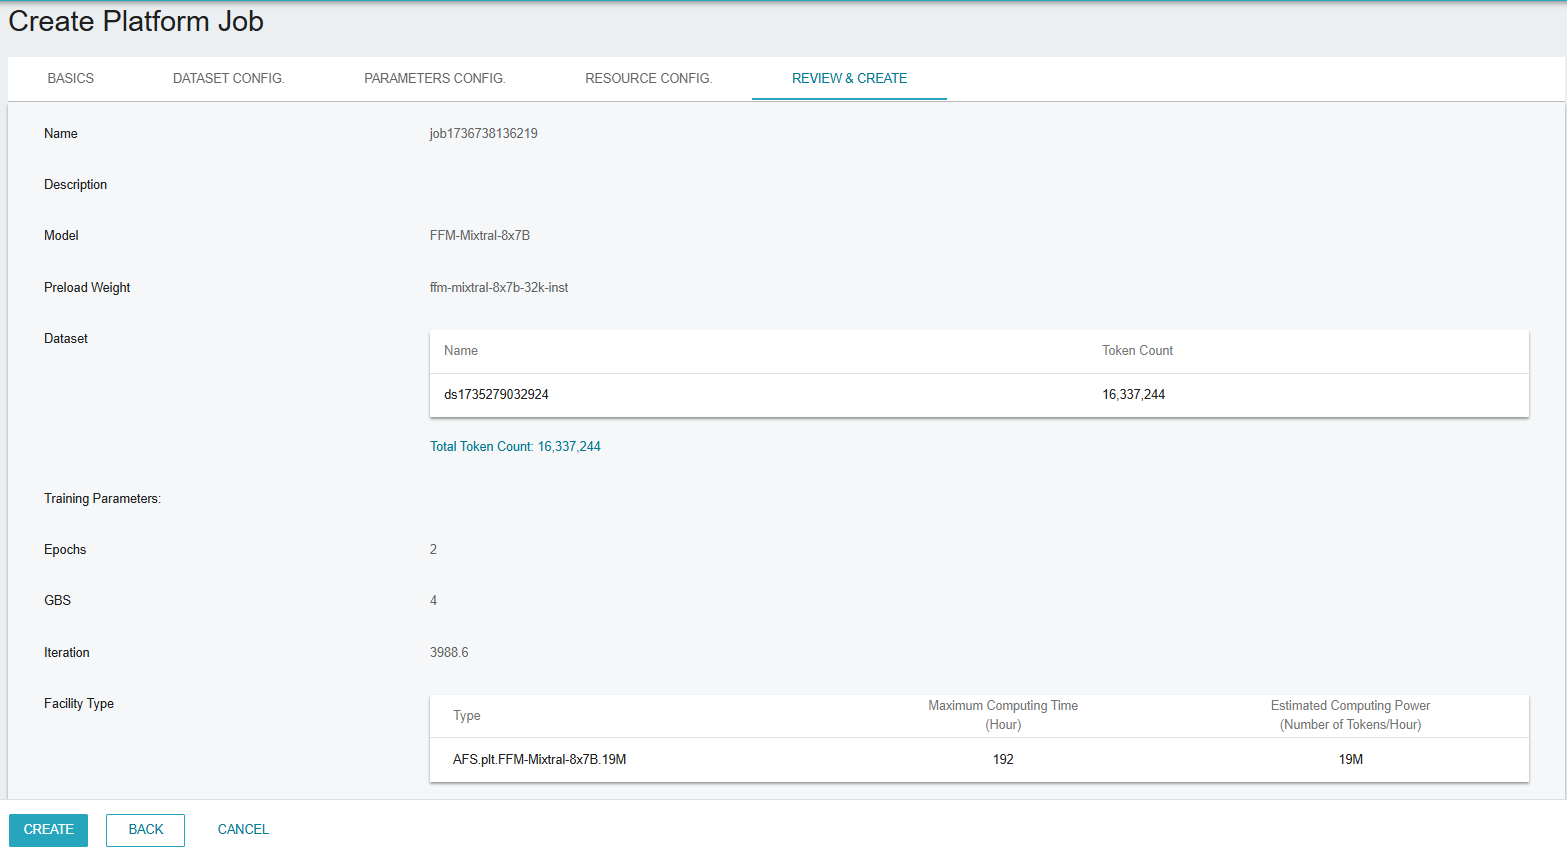Click the BACK button

pyautogui.click(x=146, y=830)
